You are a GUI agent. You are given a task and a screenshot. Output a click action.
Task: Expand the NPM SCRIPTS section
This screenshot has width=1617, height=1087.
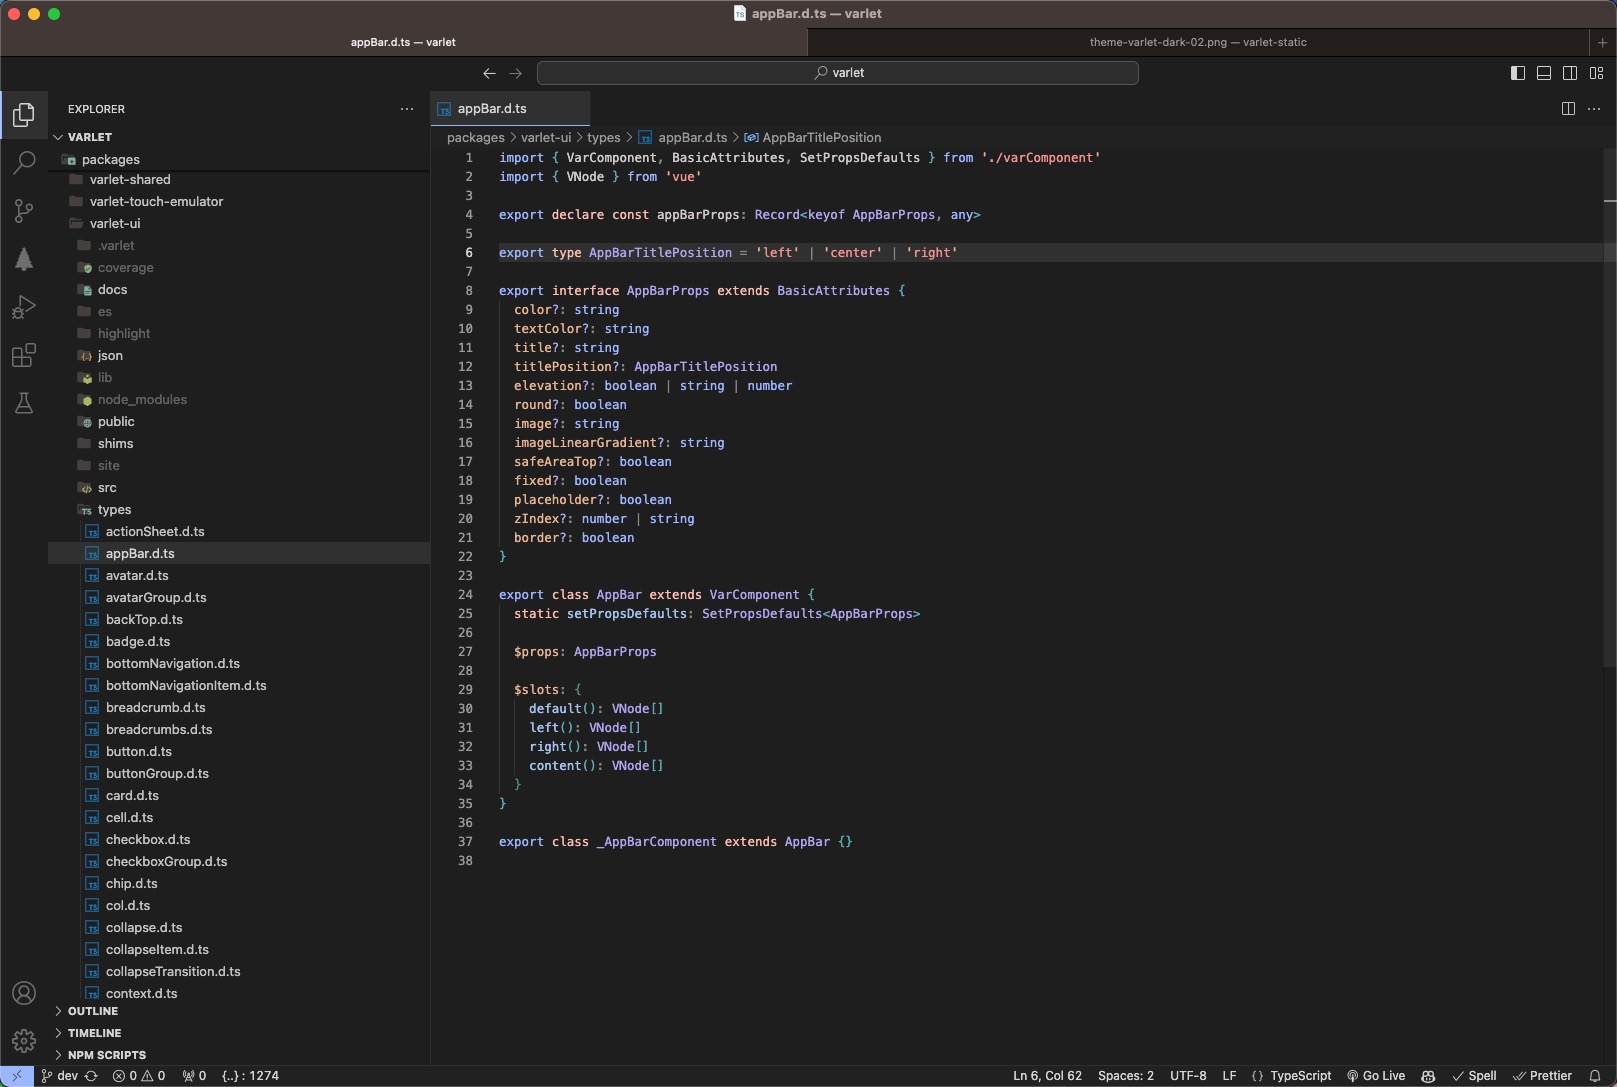coord(106,1055)
